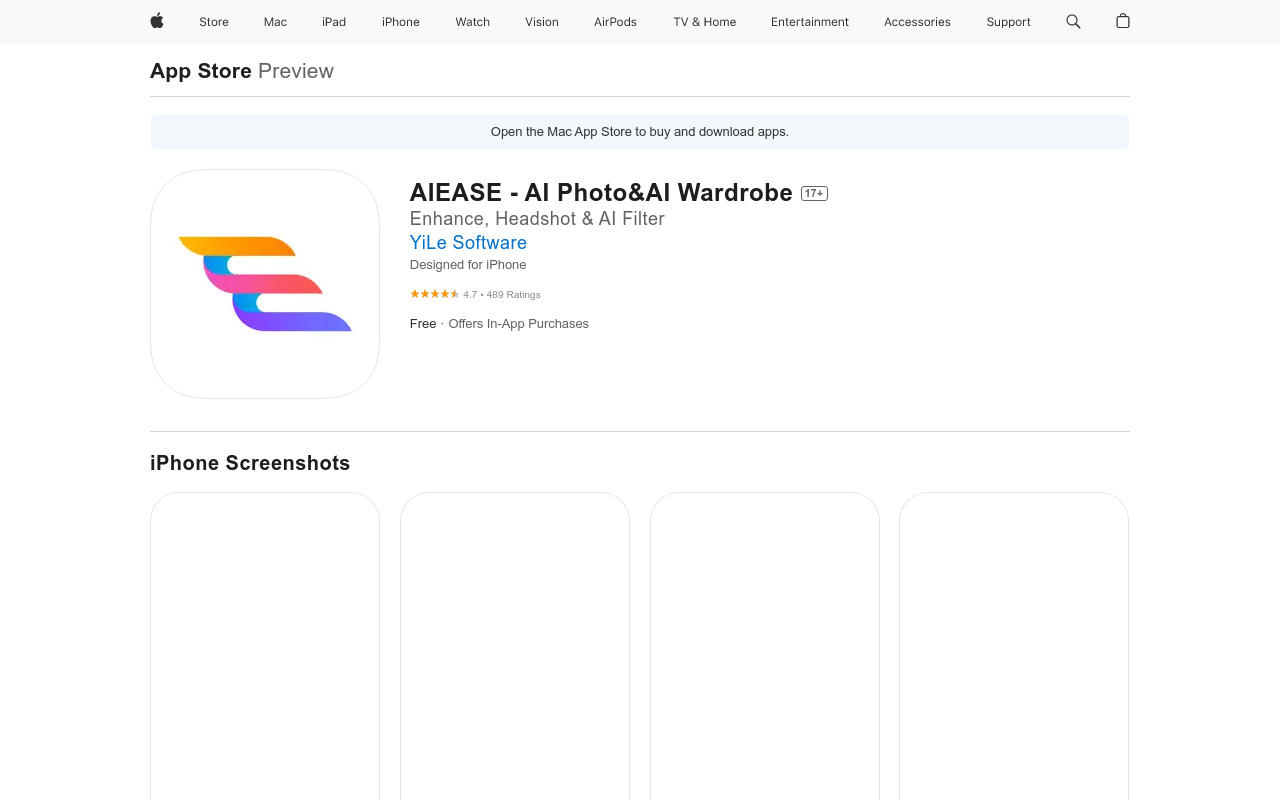
Task: Click the Open the Mac App Store banner
Action: tap(640, 132)
